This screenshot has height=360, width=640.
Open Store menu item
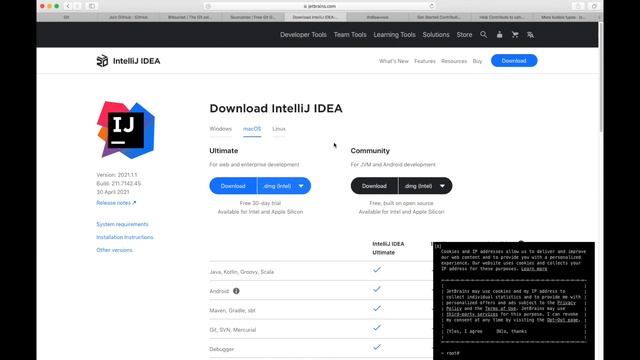click(x=464, y=35)
